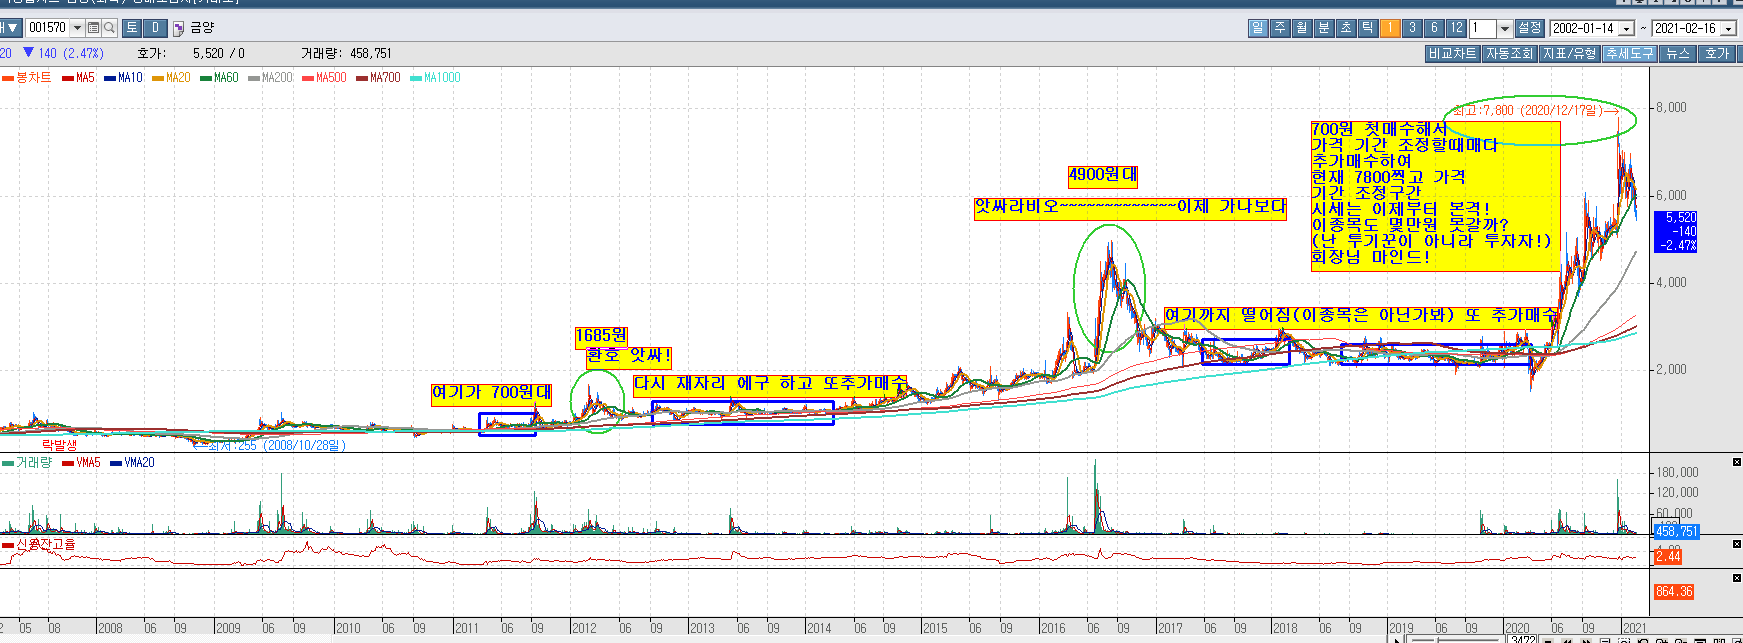This screenshot has width=1743, height=643.
Task: Open the 추세도구 tab
Action: tap(1629, 54)
